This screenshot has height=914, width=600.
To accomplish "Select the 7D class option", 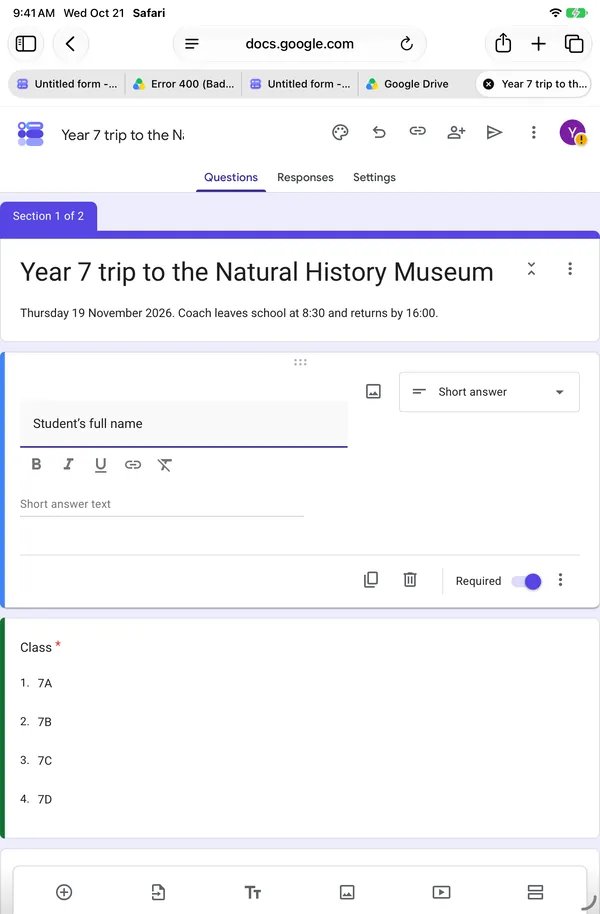I will 45,799.
